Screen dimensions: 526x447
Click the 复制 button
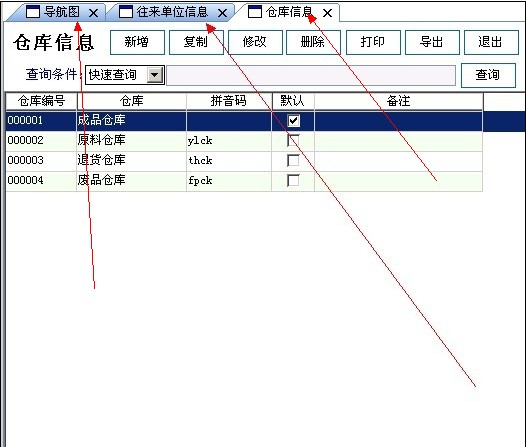click(196, 42)
